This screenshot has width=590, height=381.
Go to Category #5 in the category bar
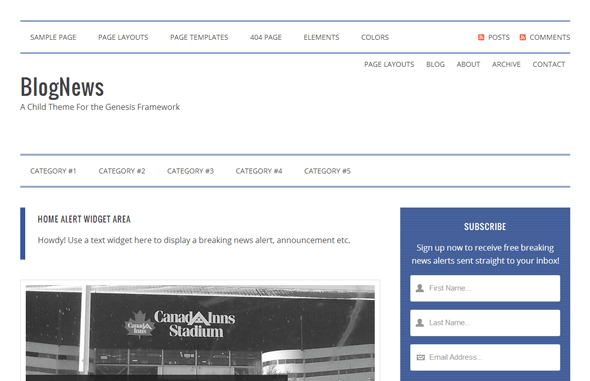coord(327,171)
